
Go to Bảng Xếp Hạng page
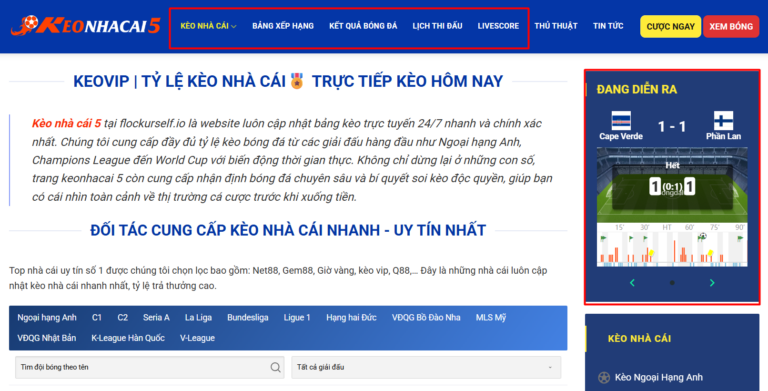pyautogui.click(x=283, y=26)
